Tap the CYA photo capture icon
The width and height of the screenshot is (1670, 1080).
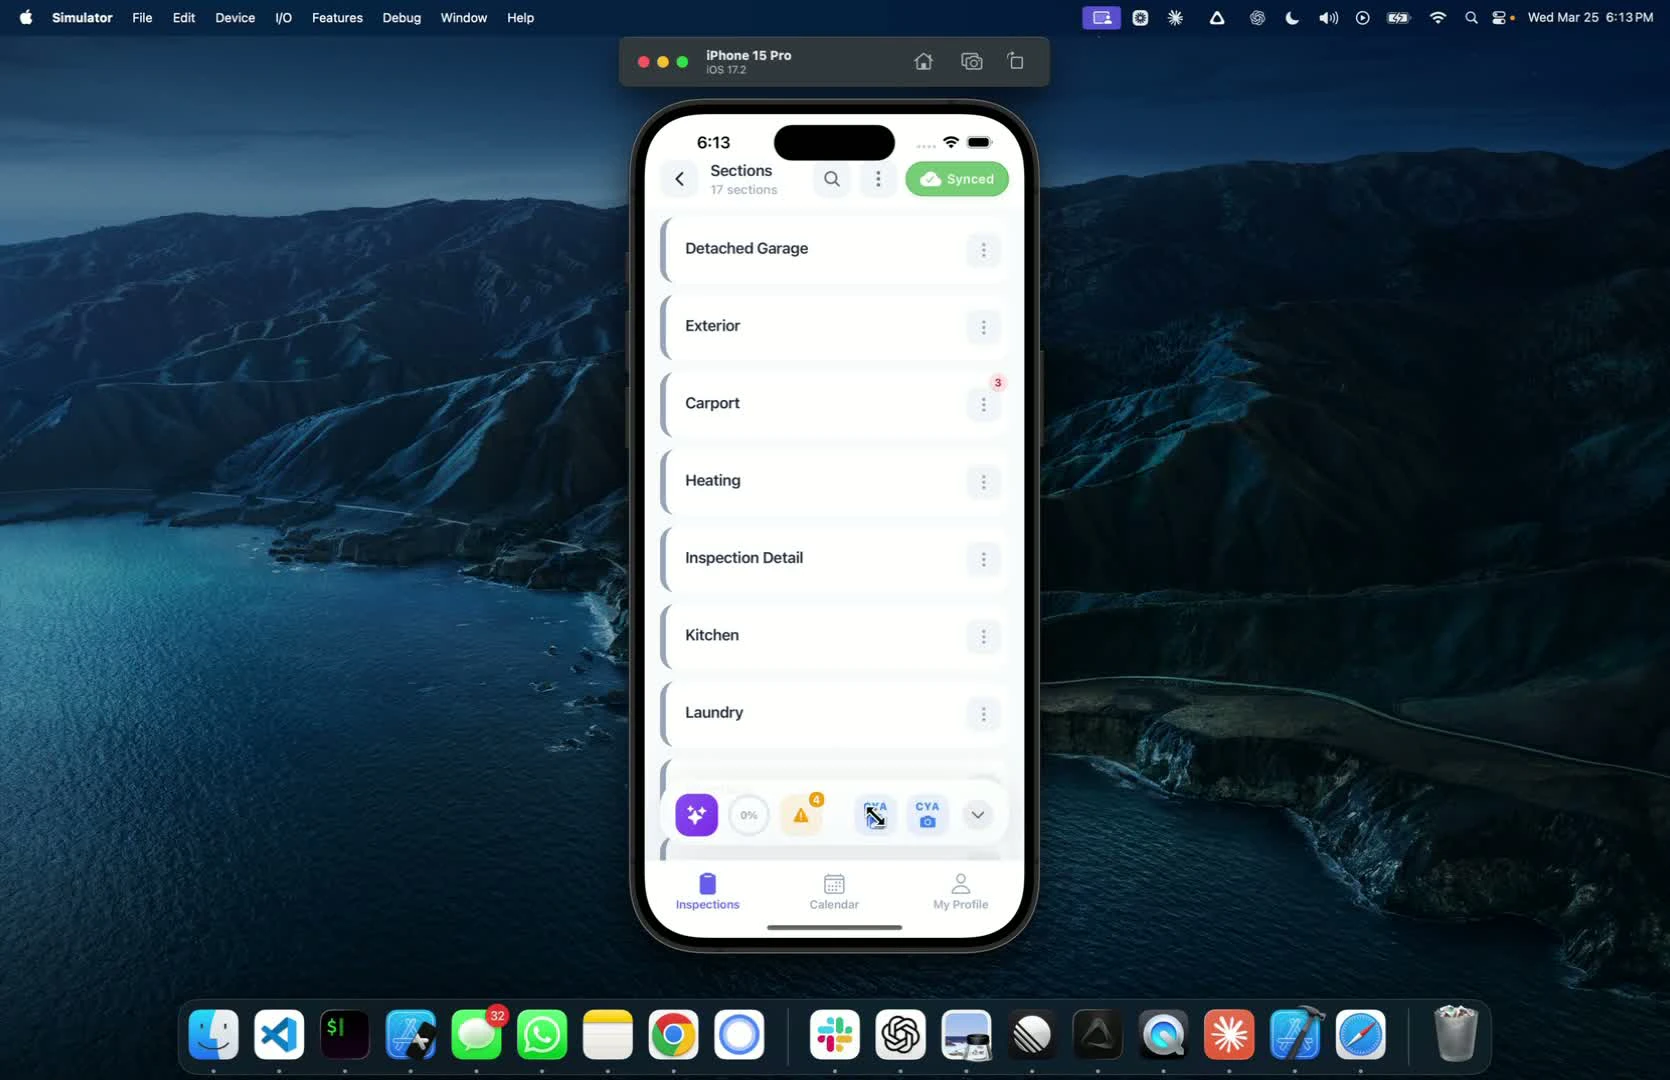(927, 815)
